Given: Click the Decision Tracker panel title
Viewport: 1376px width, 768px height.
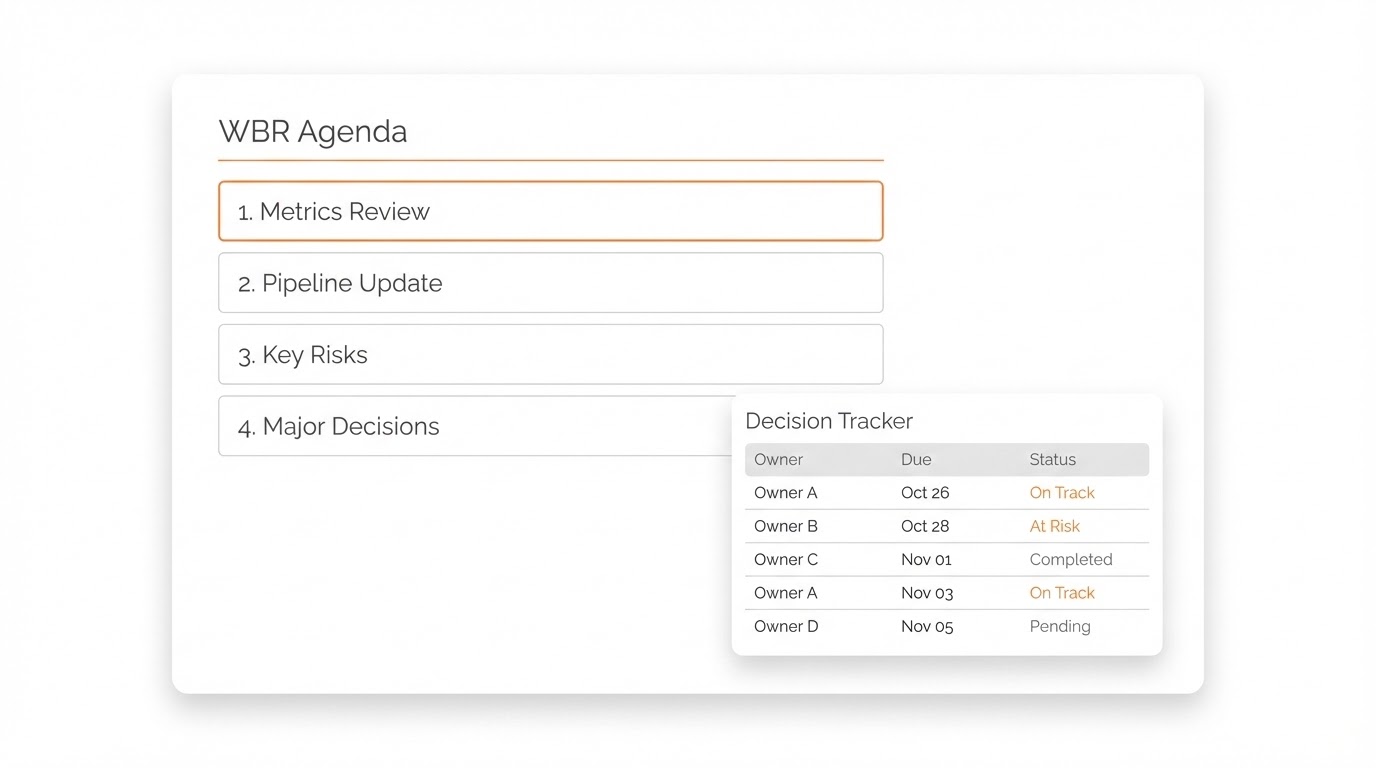Looking at the screenshot, I should pyautogui.click(x=829, y=421).
